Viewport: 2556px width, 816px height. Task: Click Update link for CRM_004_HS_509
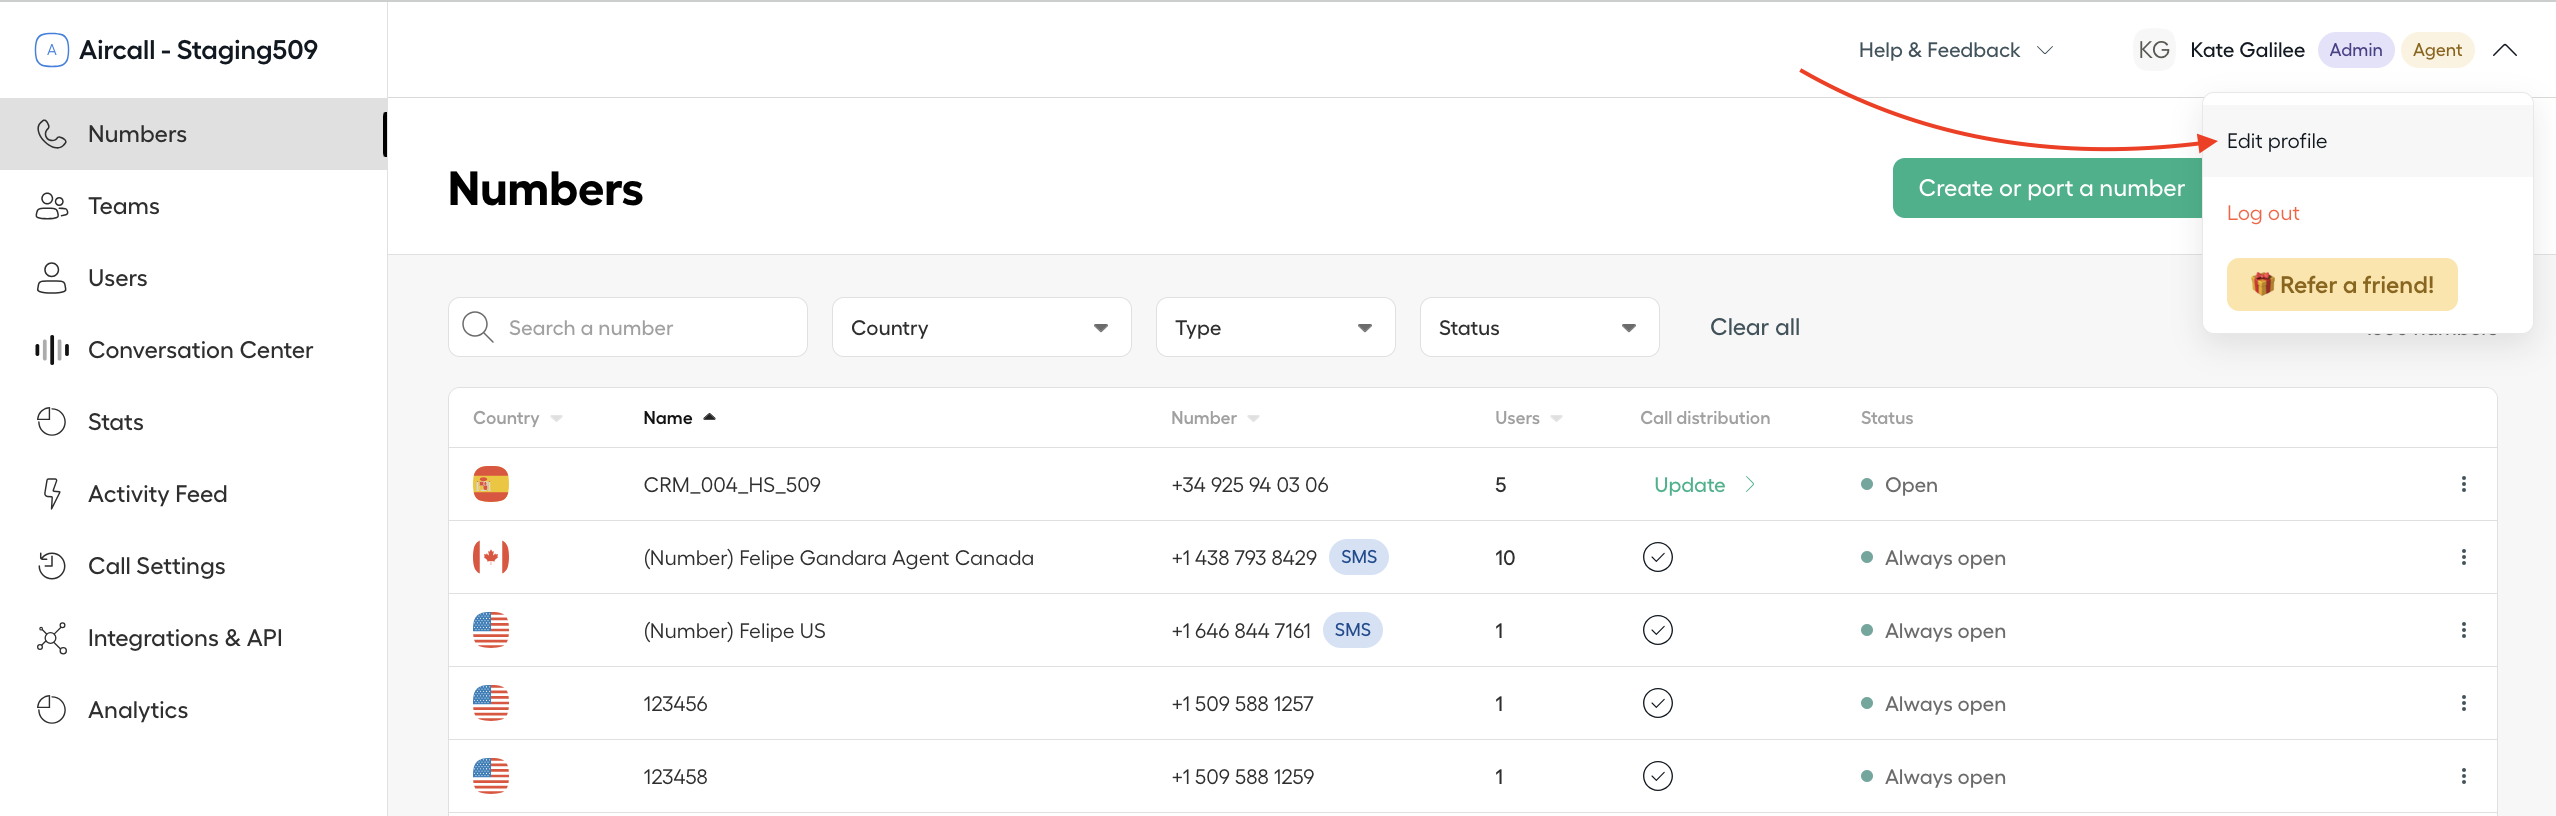point(1704,484)
